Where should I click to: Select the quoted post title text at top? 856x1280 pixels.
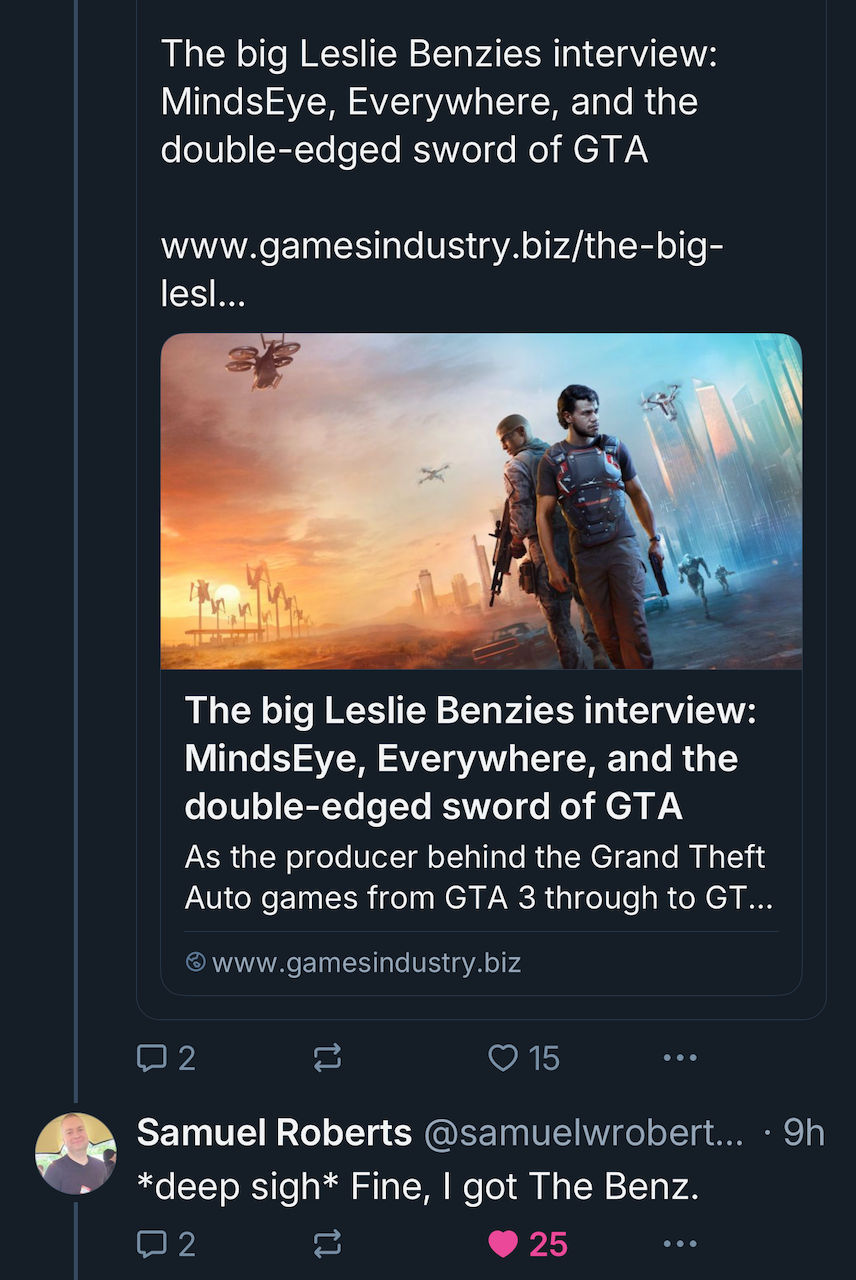coord(439,101)
